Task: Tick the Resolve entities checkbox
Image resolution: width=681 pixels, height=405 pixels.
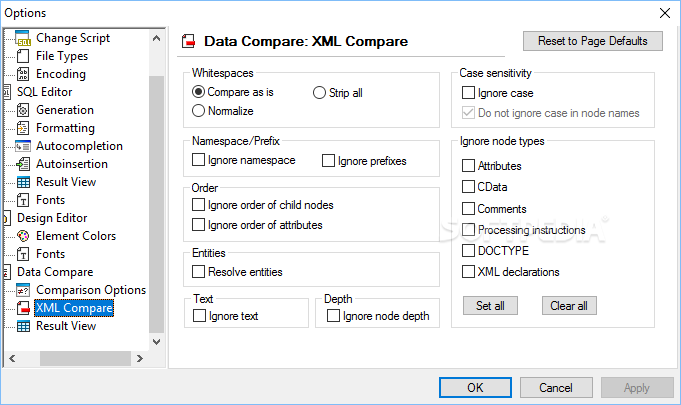Action: (x=198, y=272)
